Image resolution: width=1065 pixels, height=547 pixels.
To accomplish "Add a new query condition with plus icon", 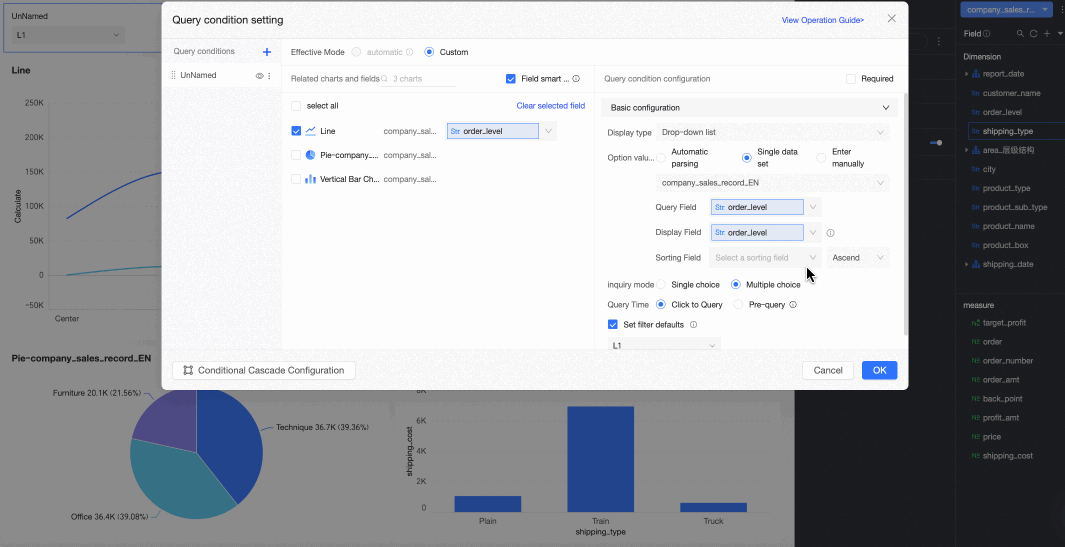I will (x=266, y=52).
